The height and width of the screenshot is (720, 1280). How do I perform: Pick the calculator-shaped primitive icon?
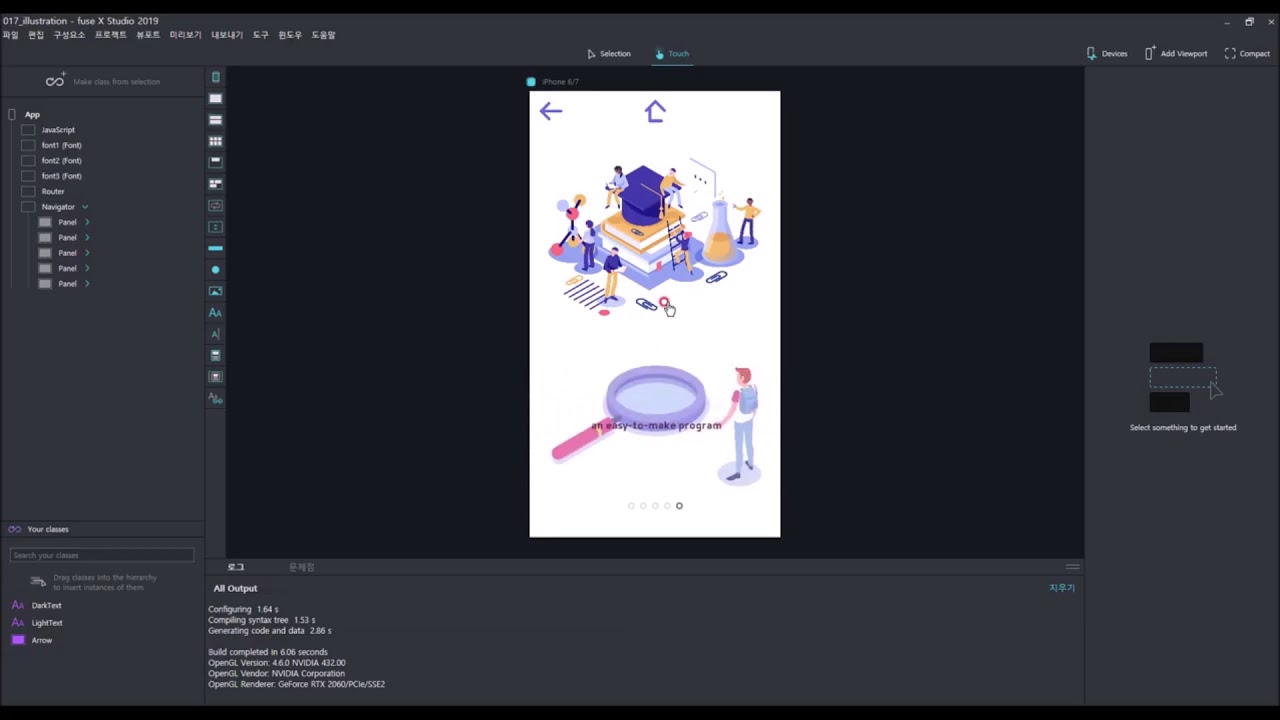point(215,355)
